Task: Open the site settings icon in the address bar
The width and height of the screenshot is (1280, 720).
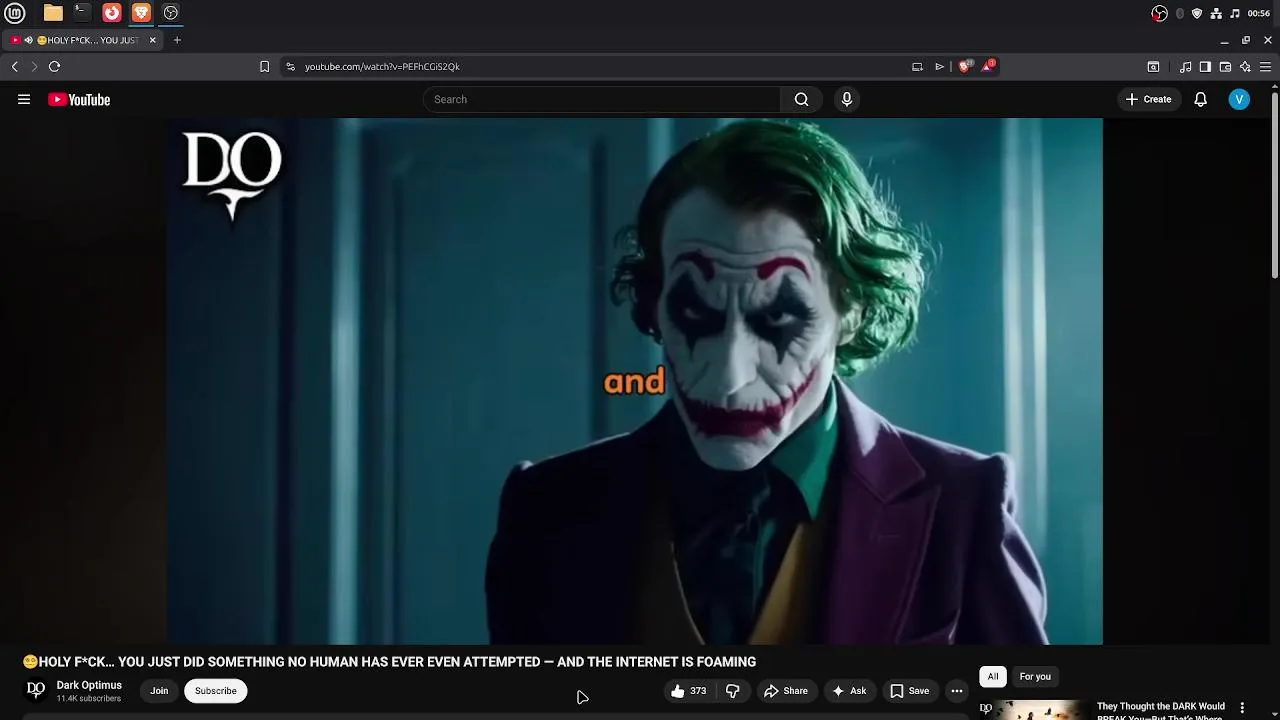Action: (x=290, y=66)
